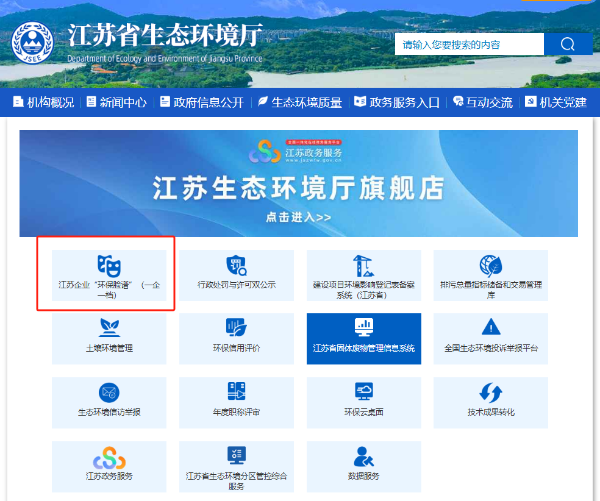Open the 江苏生态环境厅旗舰店 banner

pyautogui.click(x=298, y=183)
